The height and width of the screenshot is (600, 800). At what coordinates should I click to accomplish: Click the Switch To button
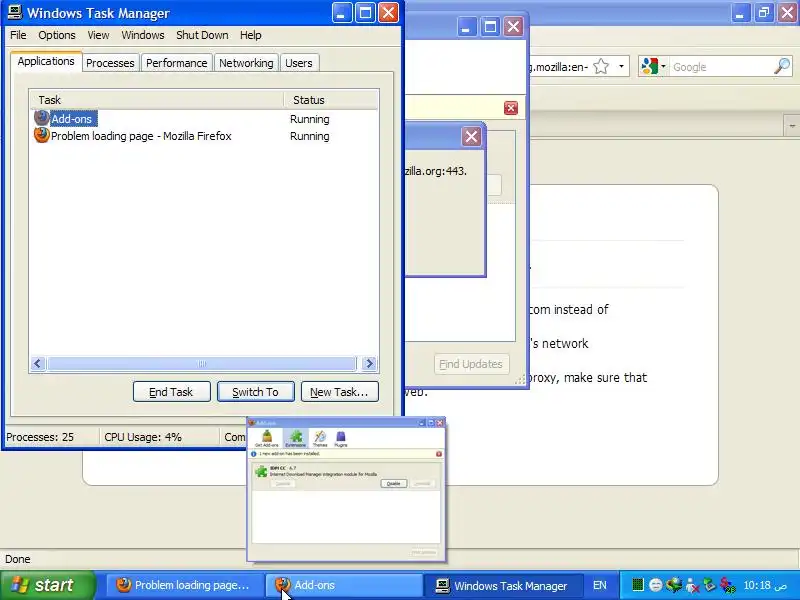click(x=256, y=392)
